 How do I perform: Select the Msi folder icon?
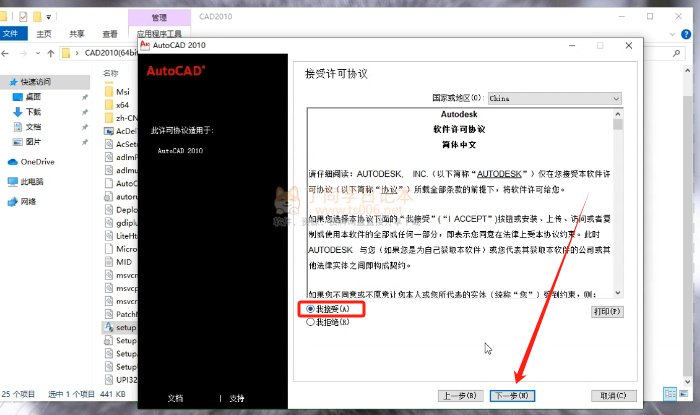point(109,91)
